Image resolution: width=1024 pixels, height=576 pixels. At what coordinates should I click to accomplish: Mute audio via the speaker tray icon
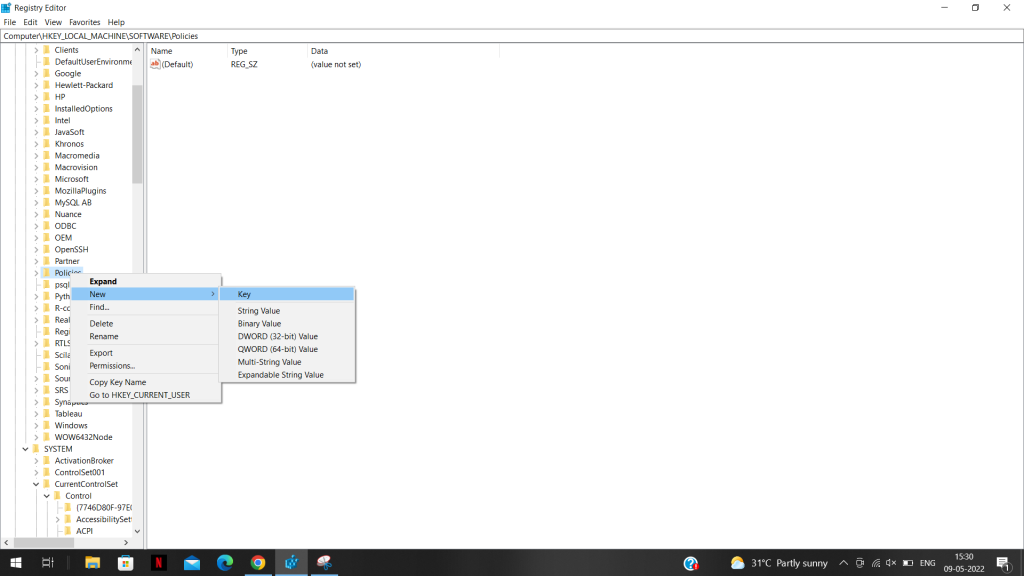point(890,562)
